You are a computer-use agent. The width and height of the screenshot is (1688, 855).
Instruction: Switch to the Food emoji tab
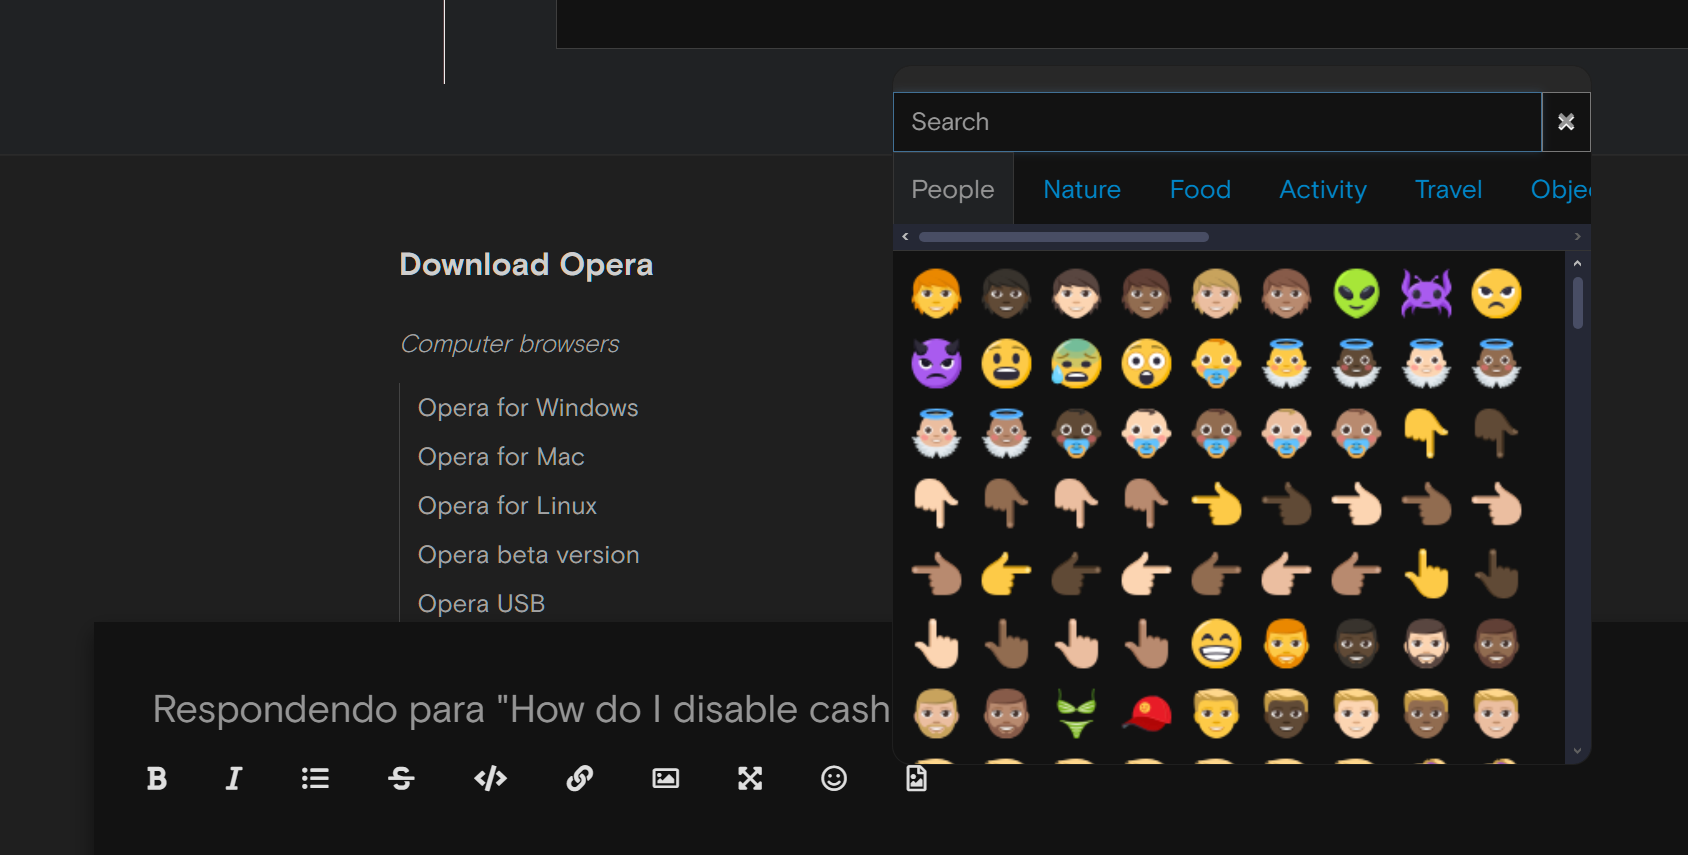(1200, 189)
